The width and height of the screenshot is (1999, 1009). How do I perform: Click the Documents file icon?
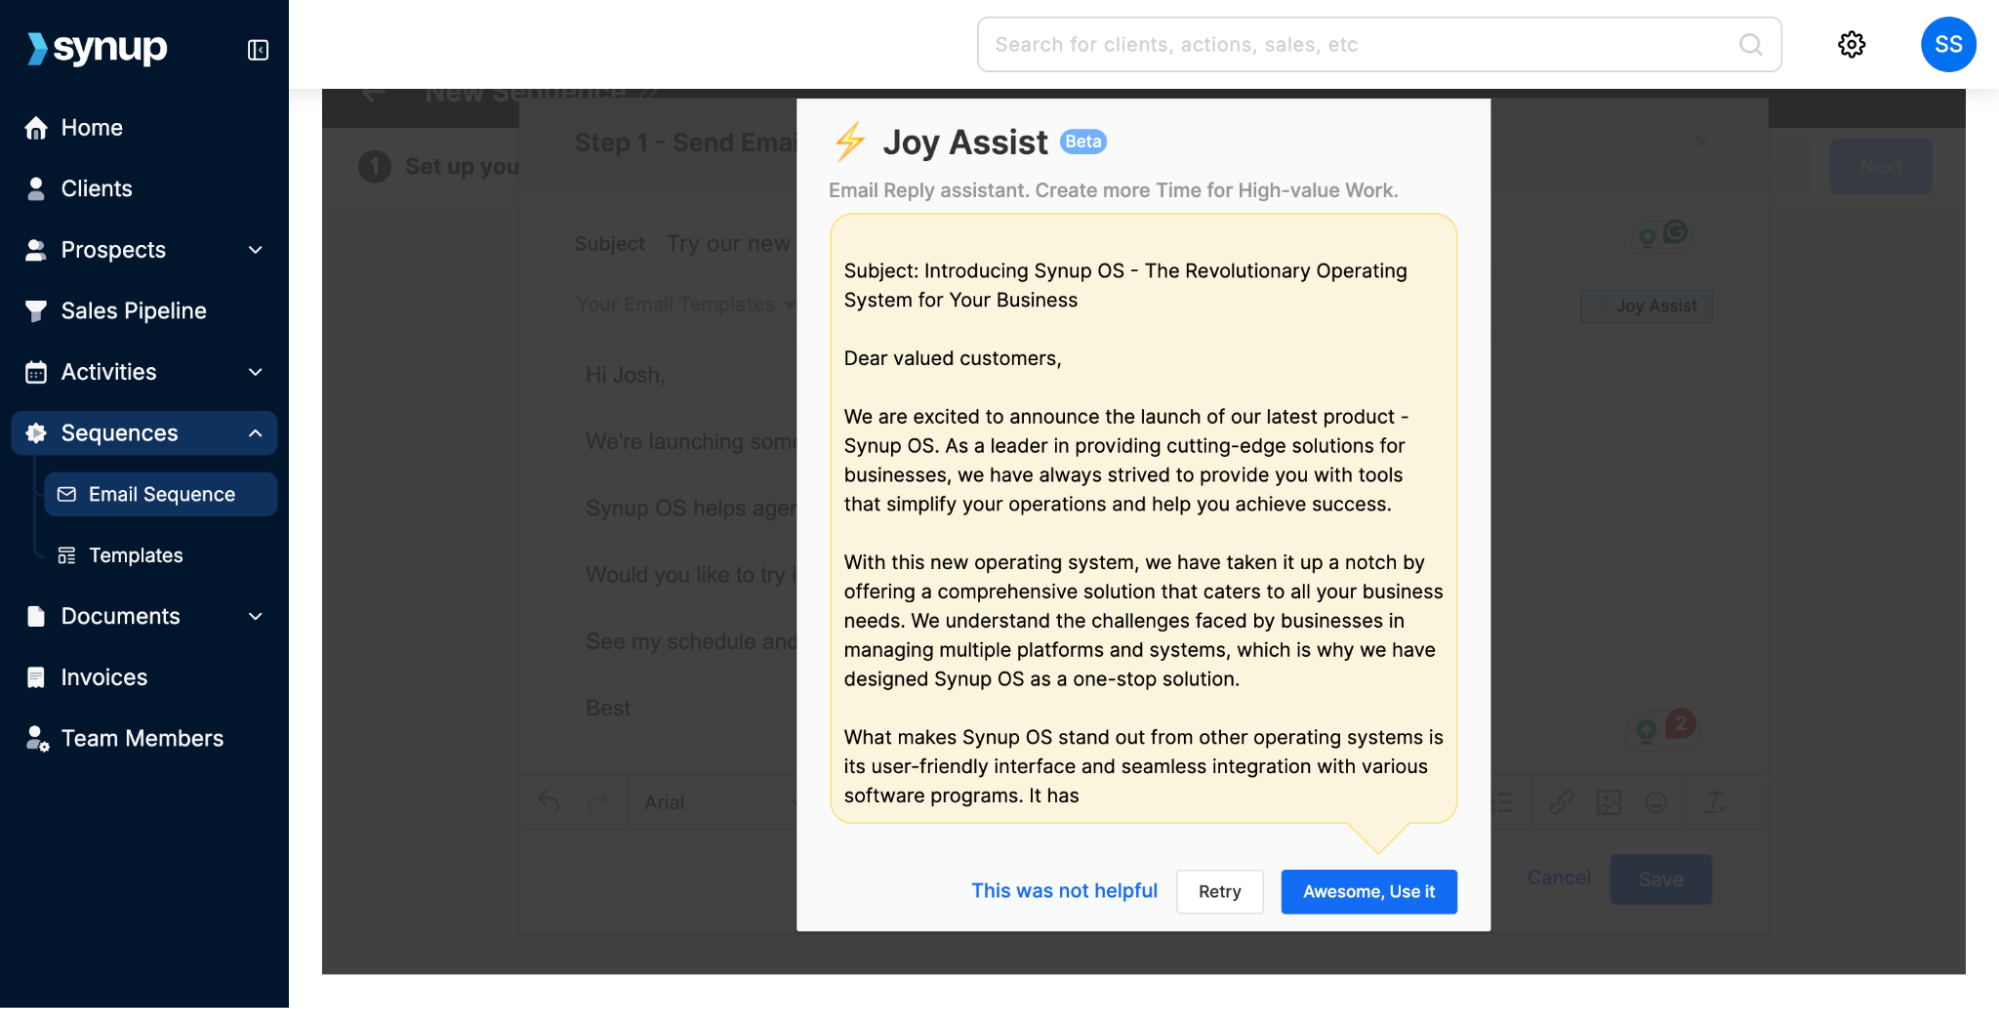36,616
